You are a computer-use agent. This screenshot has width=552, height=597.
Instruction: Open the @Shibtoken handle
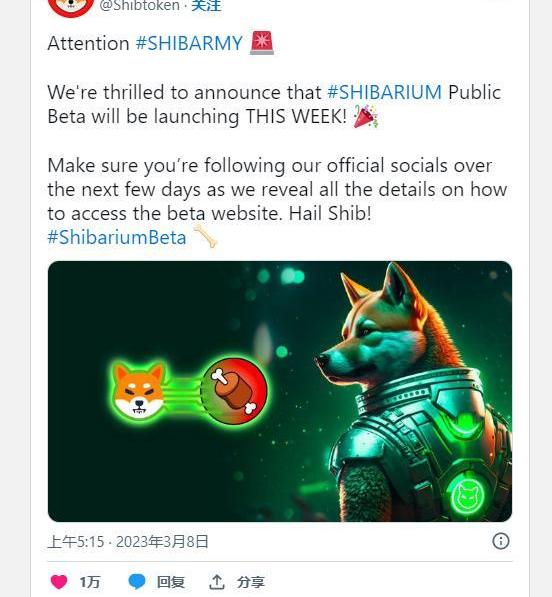140,6
